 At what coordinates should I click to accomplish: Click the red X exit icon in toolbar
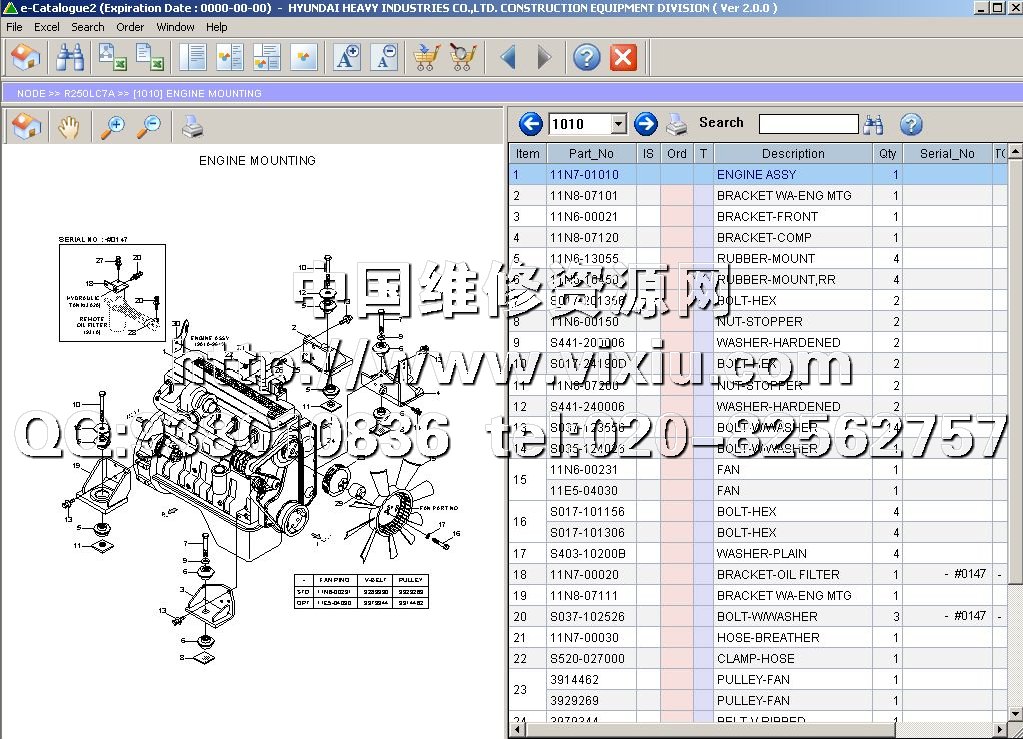623,58
